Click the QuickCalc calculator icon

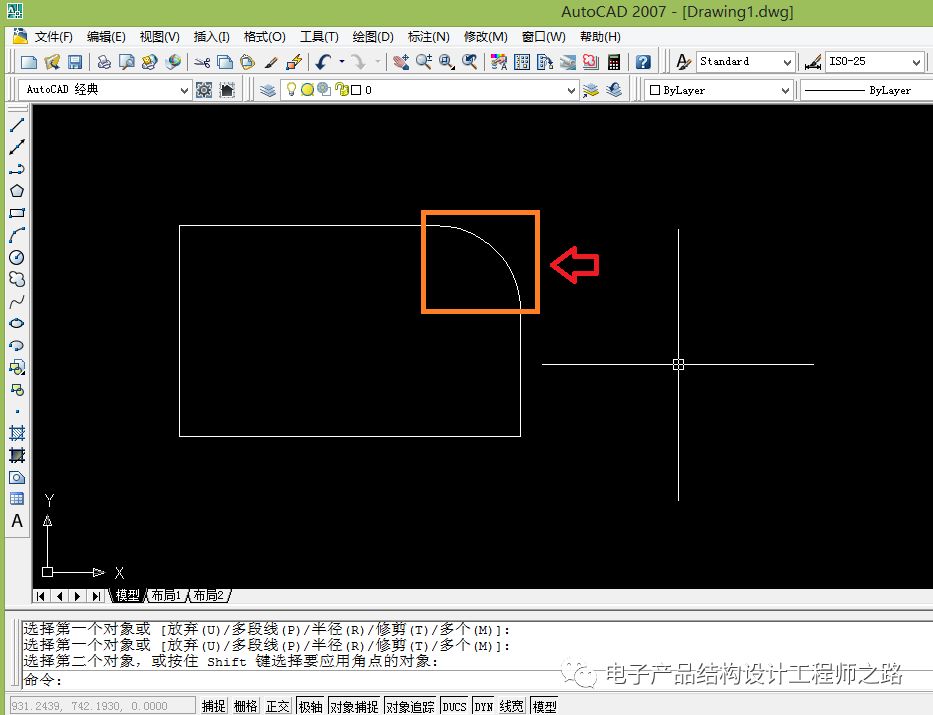coord(614,62)
